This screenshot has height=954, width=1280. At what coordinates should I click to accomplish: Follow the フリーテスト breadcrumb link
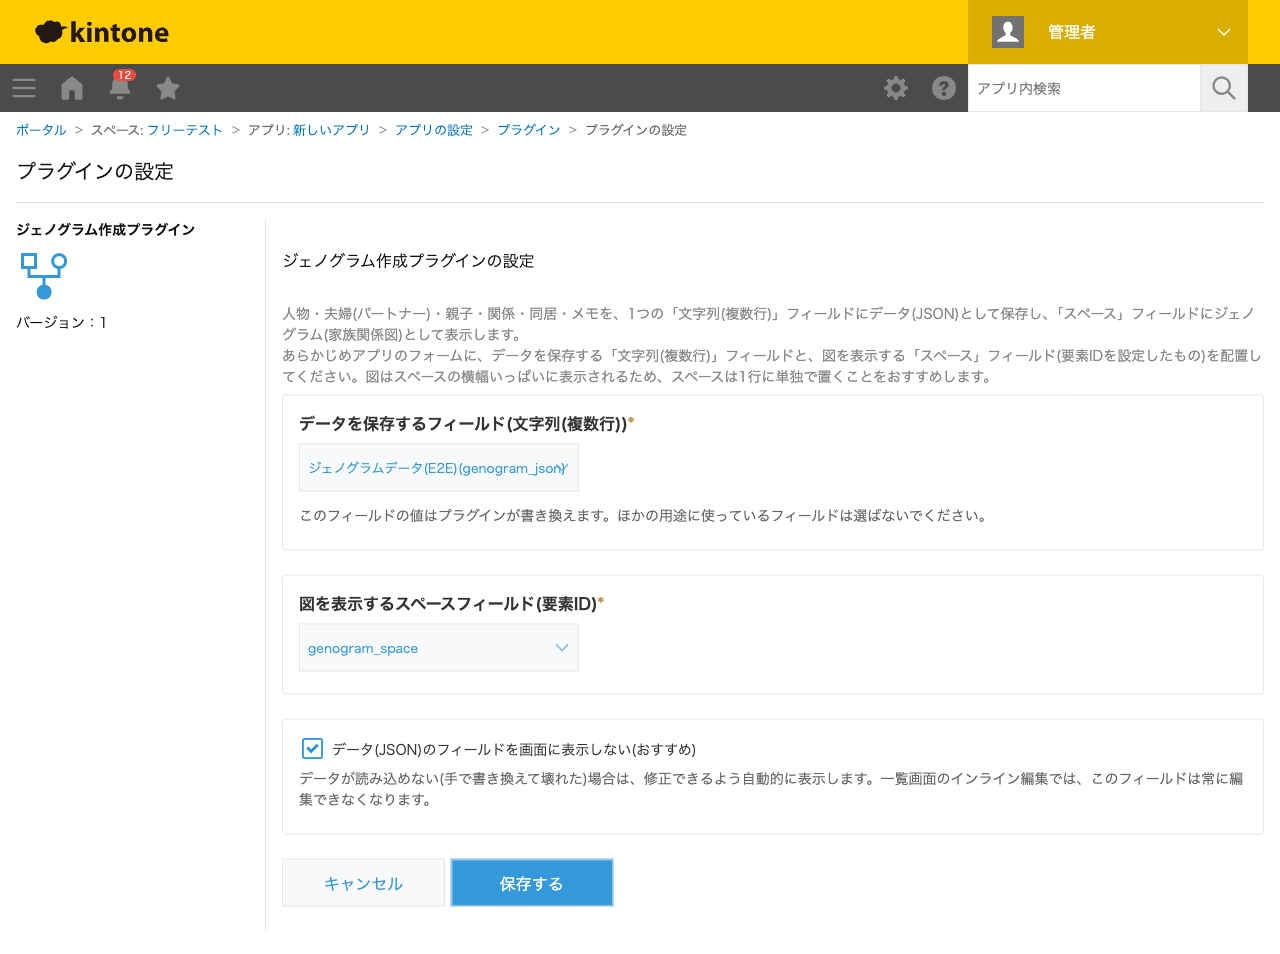pos(185,130)
